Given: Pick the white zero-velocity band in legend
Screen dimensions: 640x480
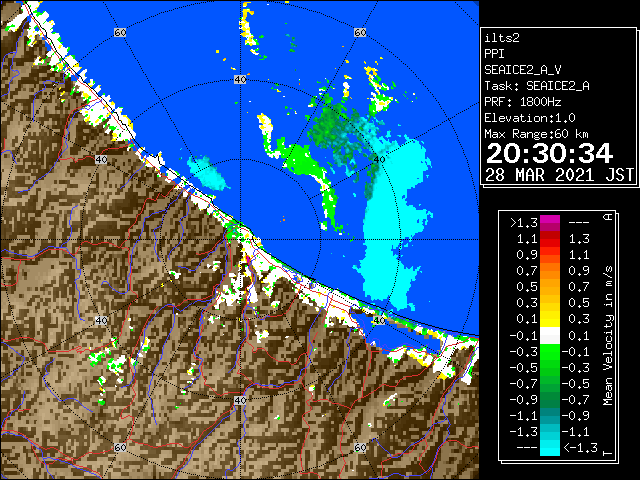Looking at the screenshot, I should point(550,336).
